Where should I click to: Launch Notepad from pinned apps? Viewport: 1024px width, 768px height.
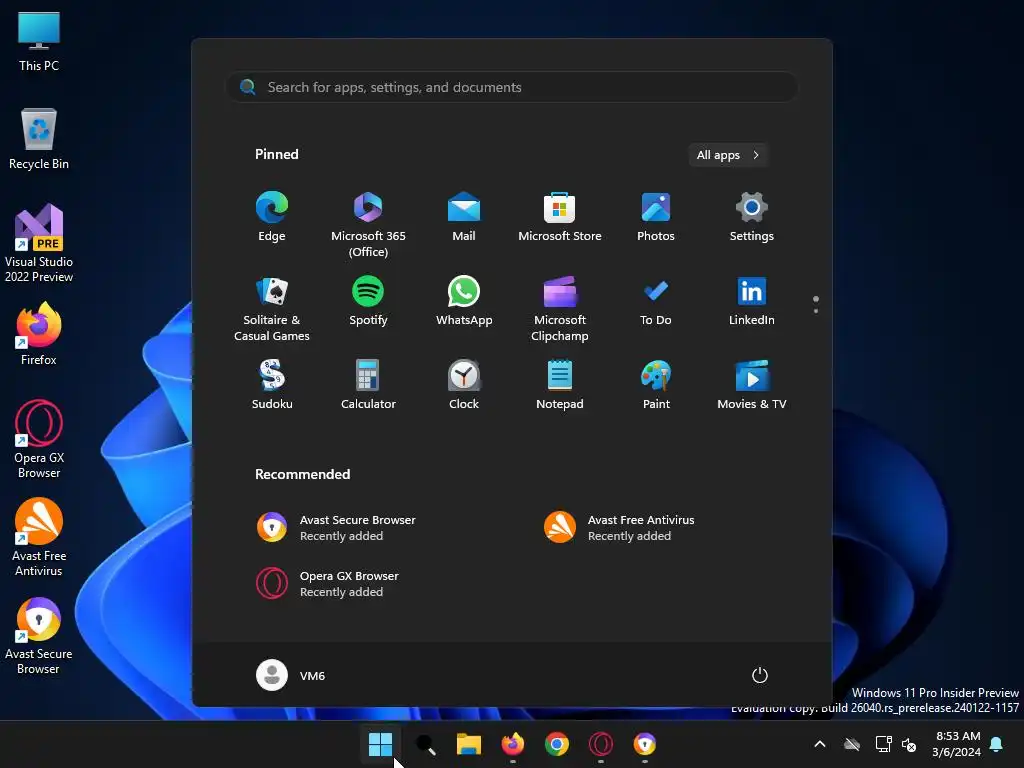click(x=560, y=385)
